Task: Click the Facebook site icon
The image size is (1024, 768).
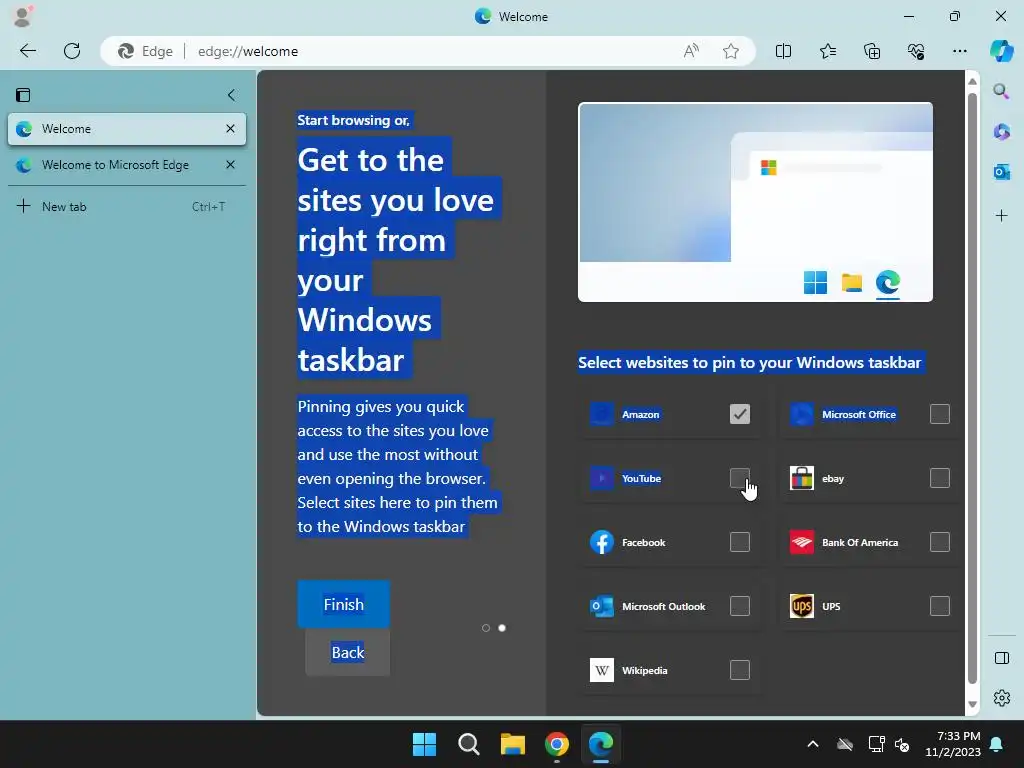Action: [601, 542]
